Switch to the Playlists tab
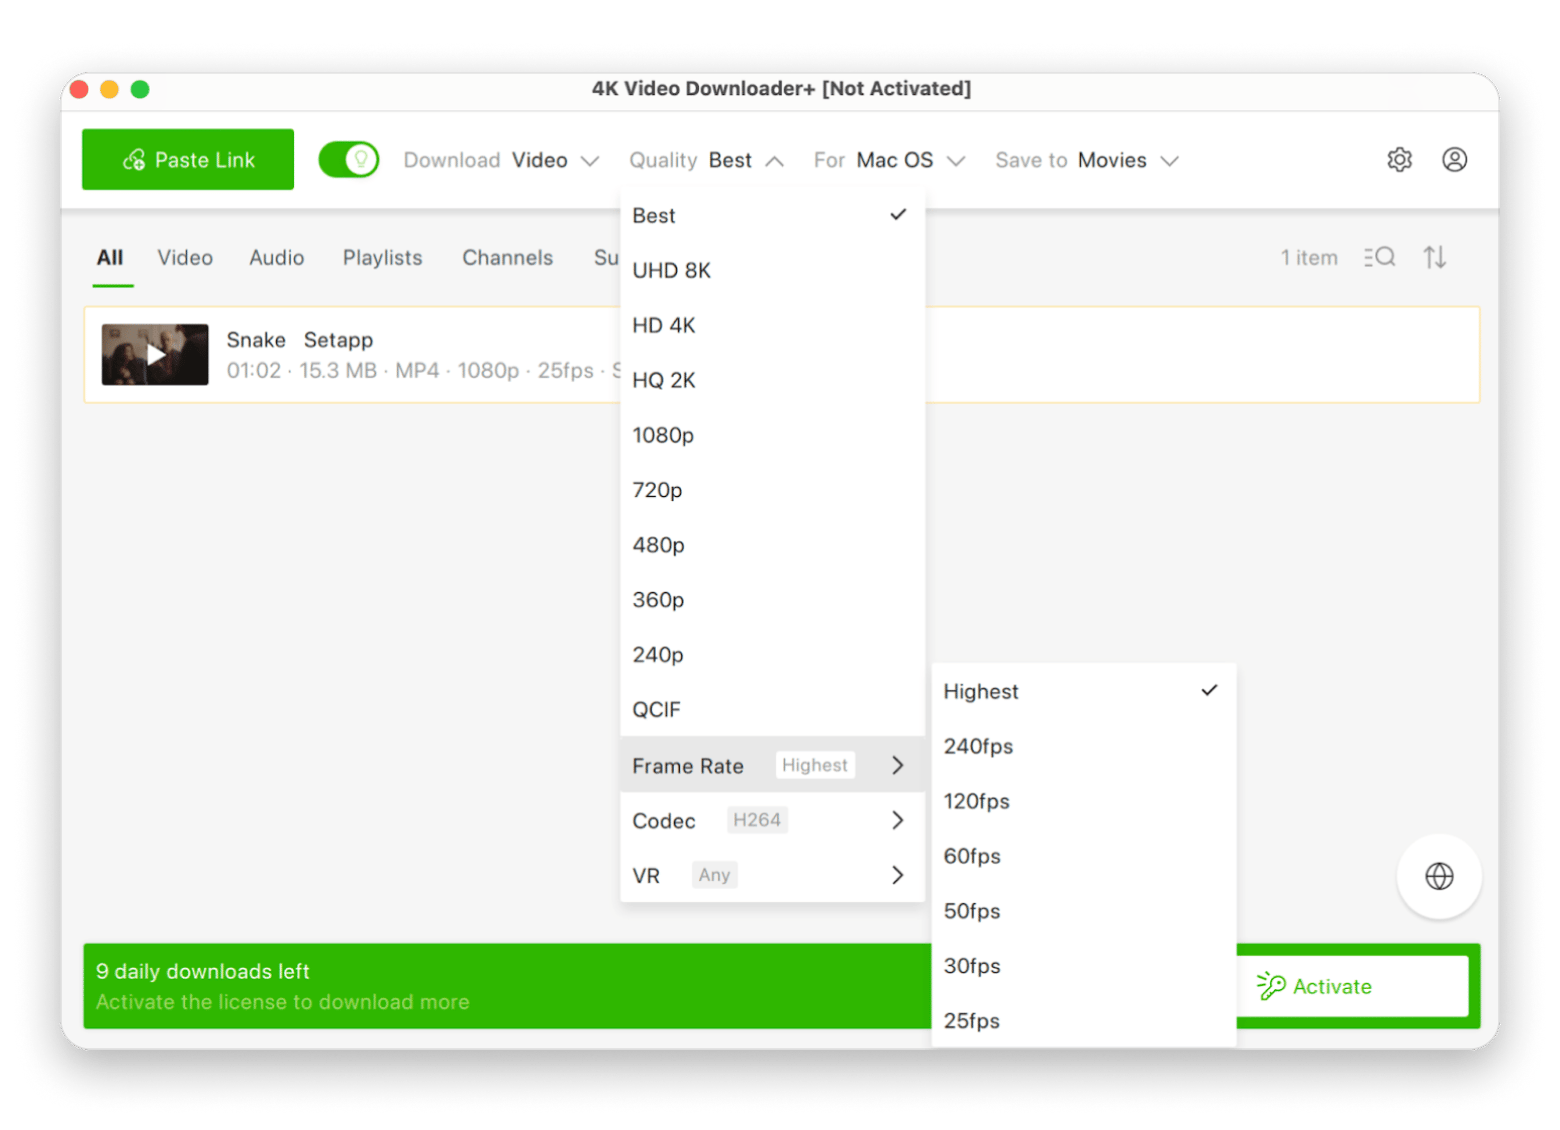The image size is (1560, 1130). click(382, 258)
